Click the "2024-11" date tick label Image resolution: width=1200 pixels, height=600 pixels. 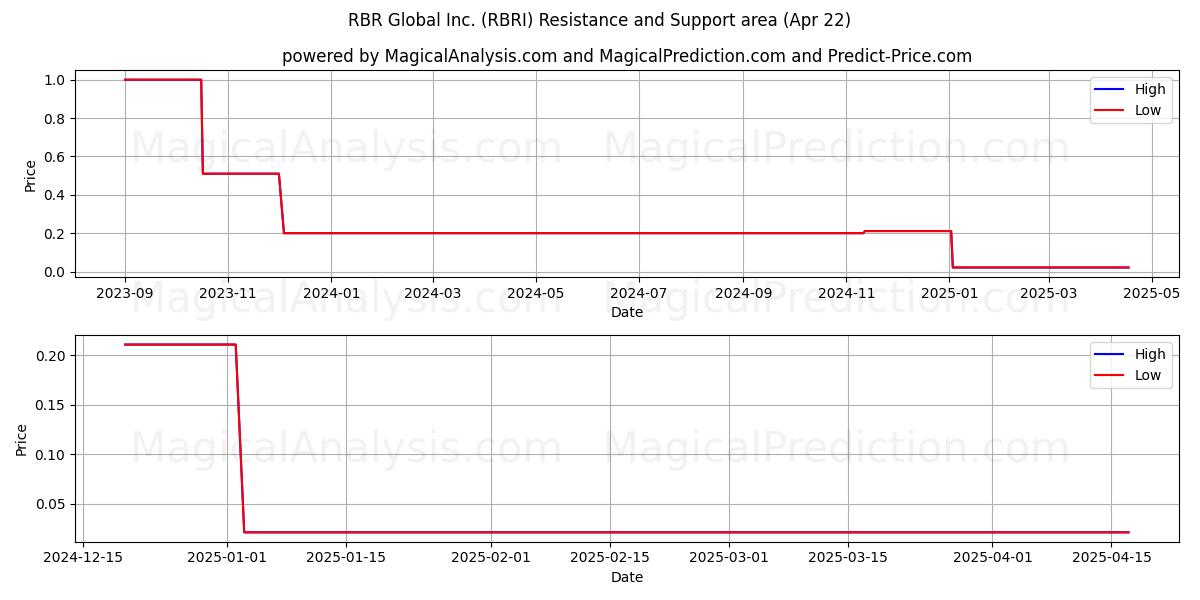[846, 293]
